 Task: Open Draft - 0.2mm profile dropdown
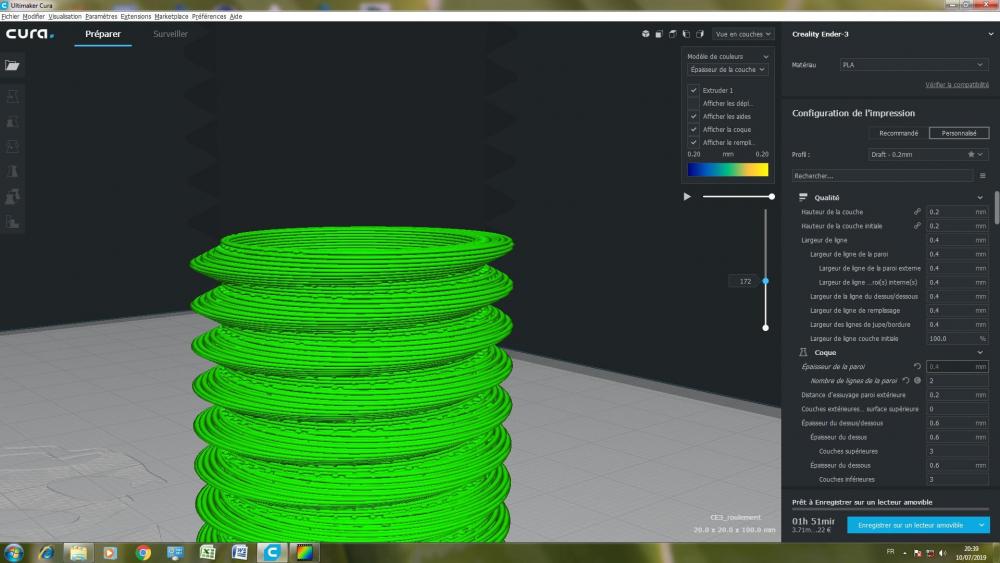point(928,154)
